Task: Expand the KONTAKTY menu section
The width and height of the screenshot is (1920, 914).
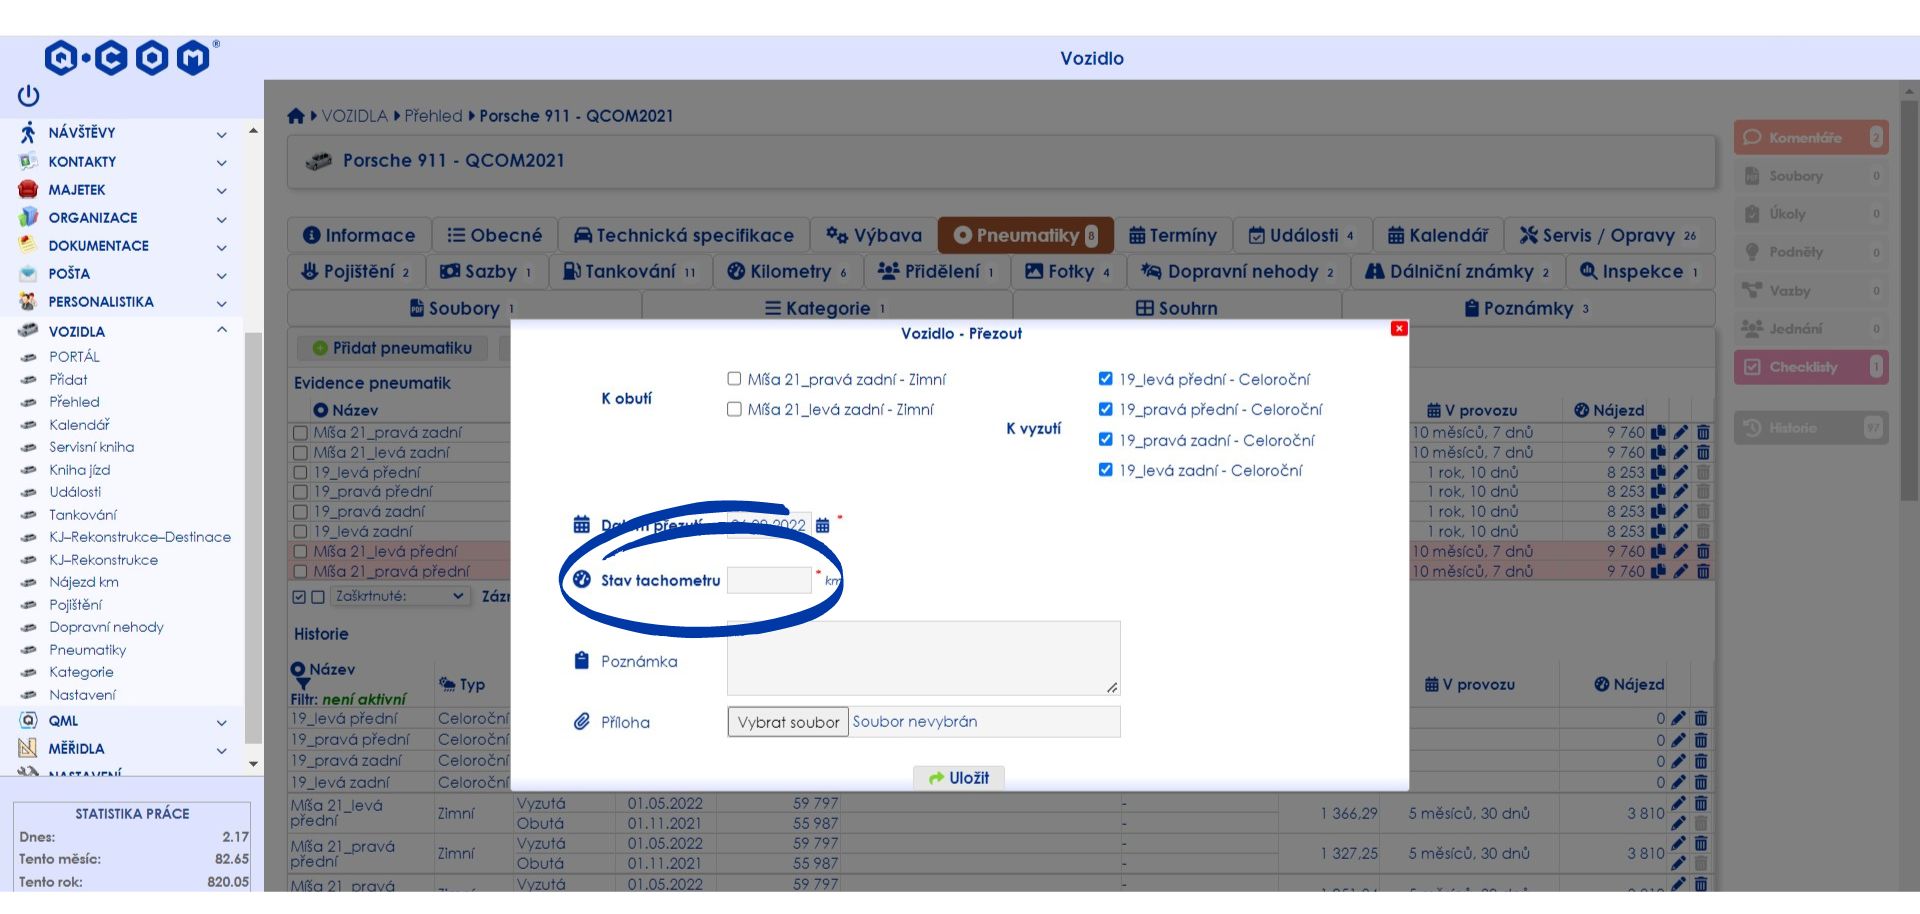Action: coord(222,162)
